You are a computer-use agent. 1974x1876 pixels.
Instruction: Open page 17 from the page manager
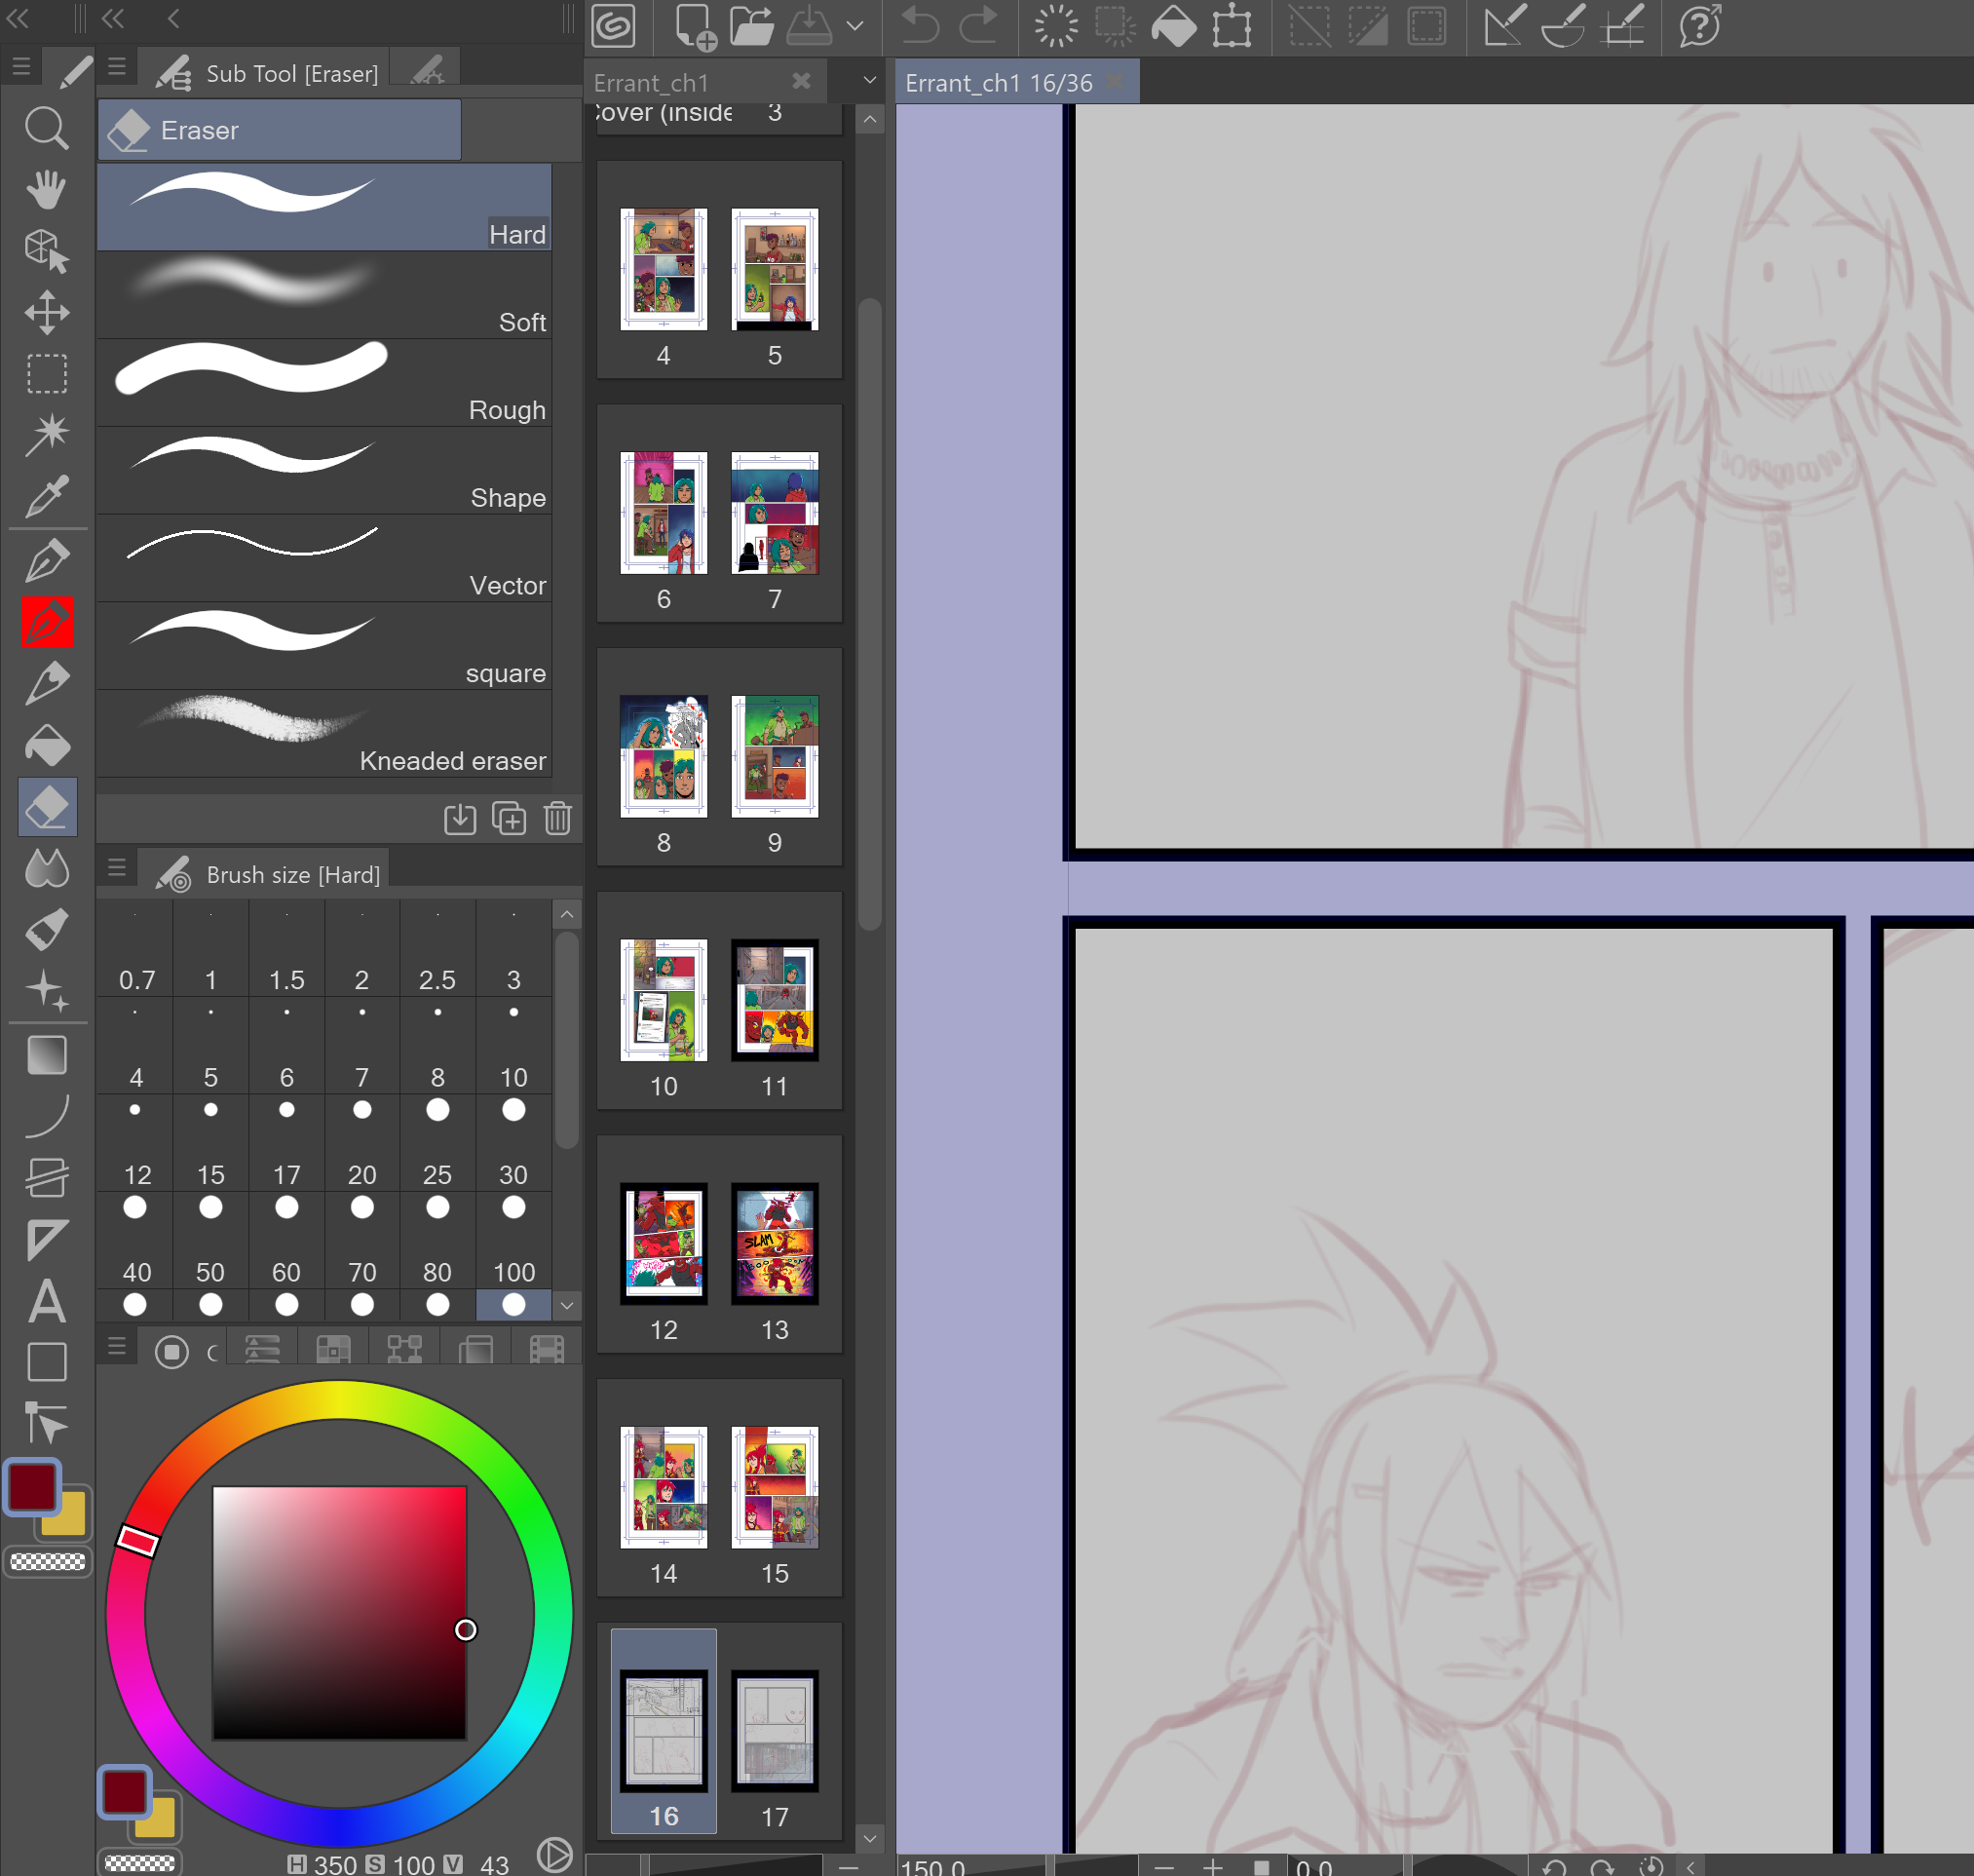click(775, 1733)
